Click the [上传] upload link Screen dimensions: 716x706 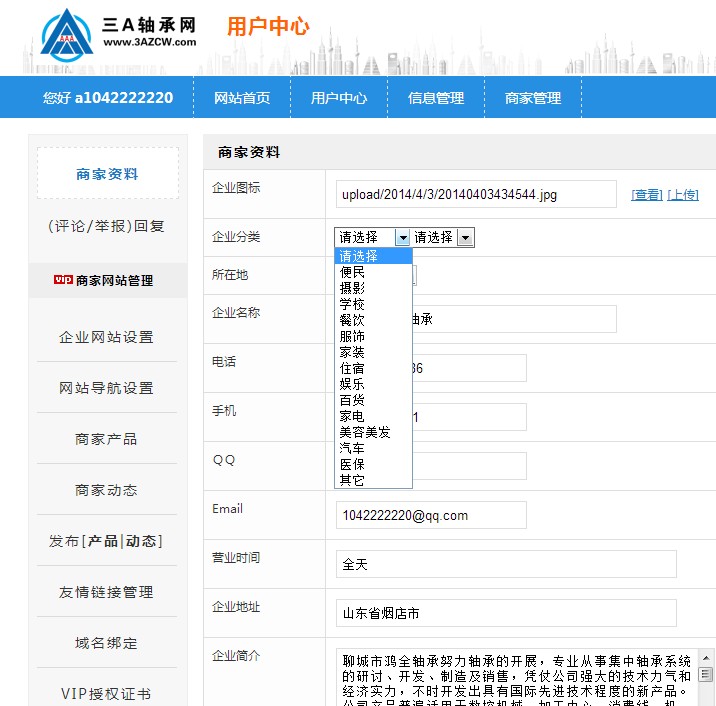click(x=683, y=195)
